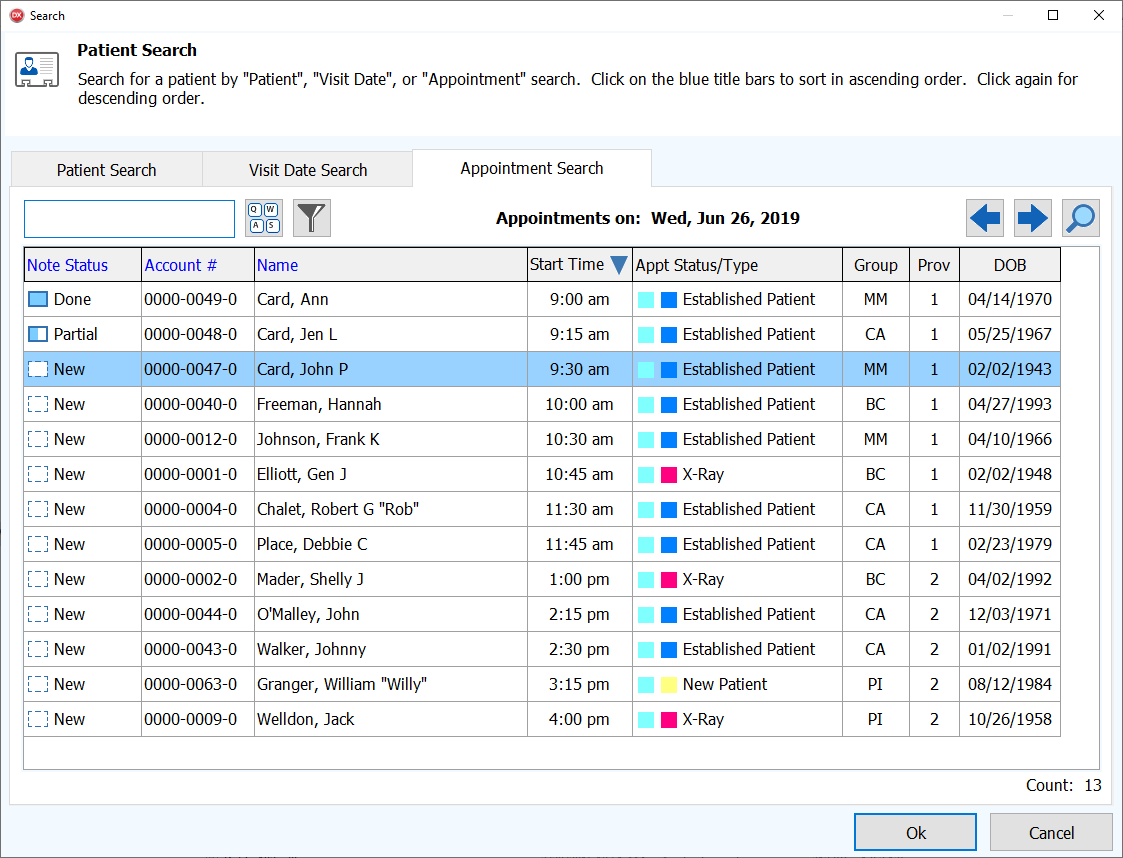Click the Prov column header

tap(935, 265)
